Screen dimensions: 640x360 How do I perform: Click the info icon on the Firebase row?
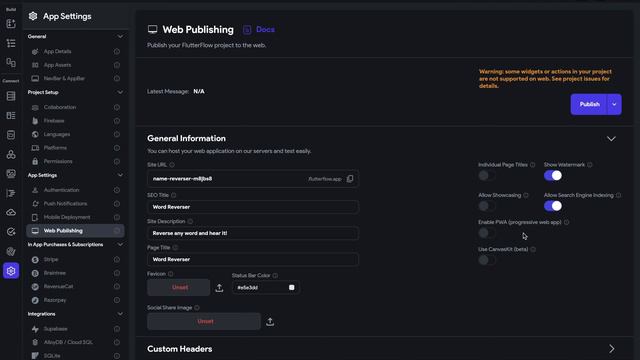pos(117,121)
